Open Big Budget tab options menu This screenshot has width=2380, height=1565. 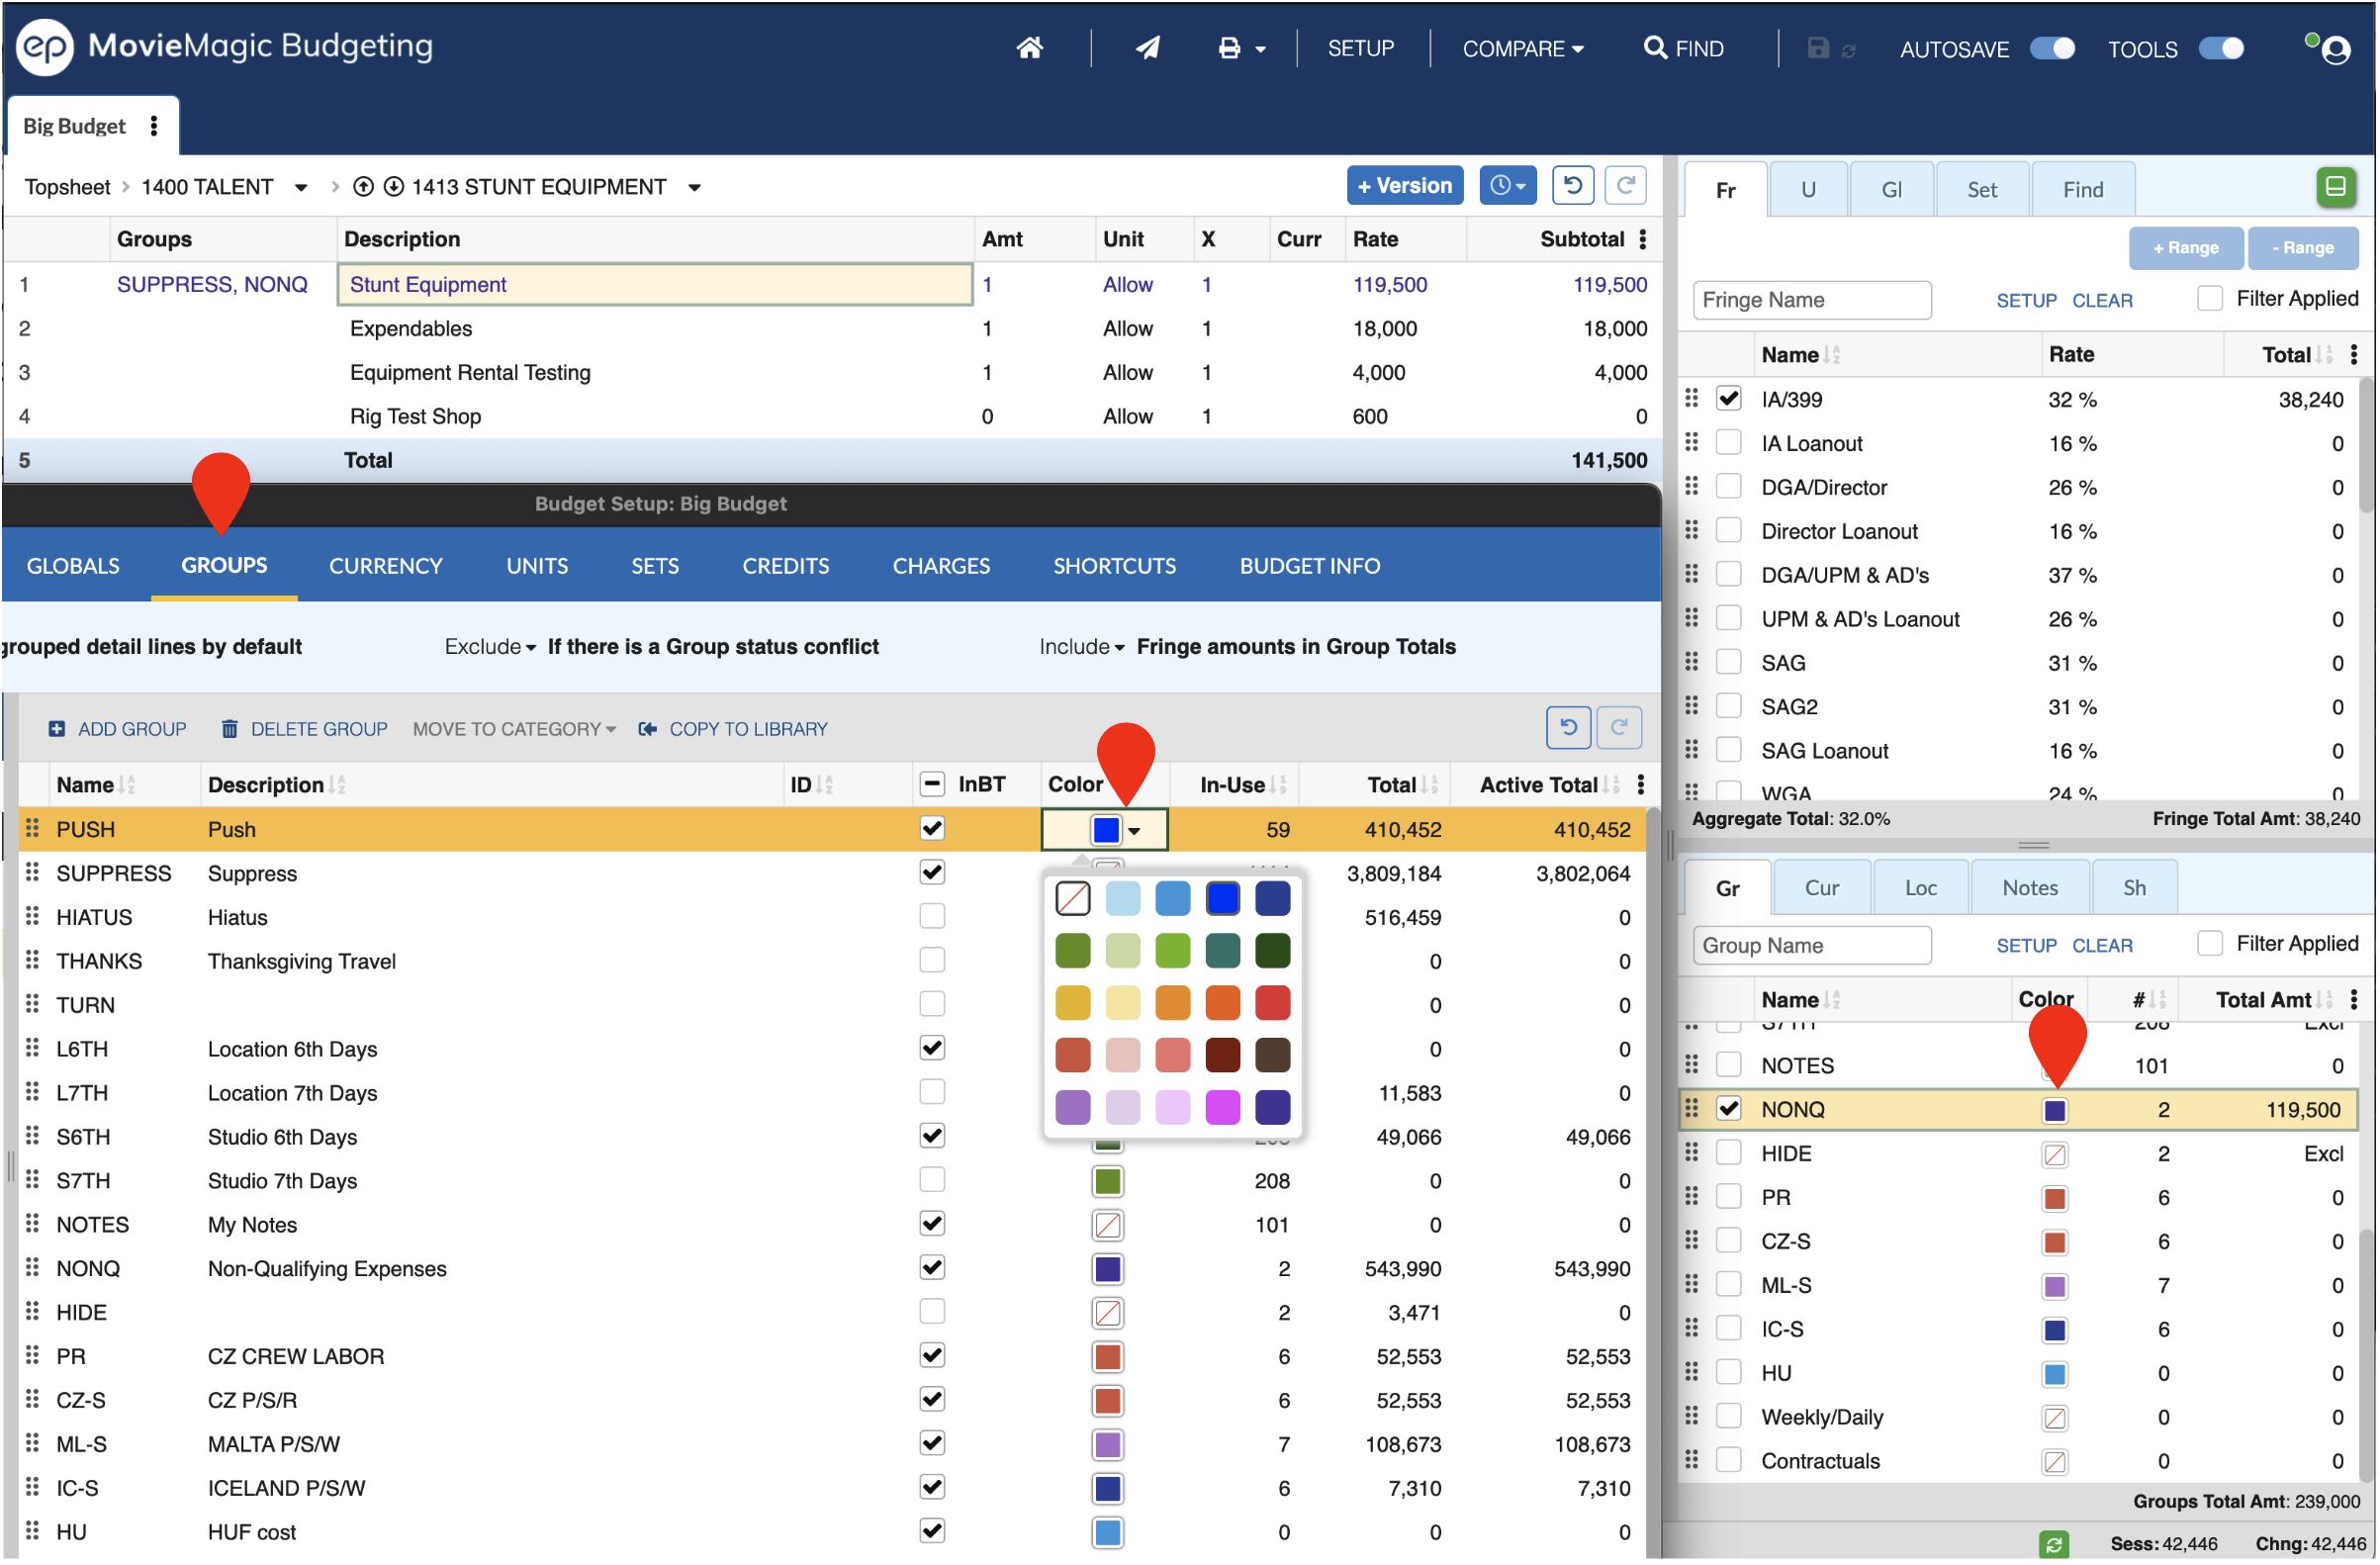point(153,125)
